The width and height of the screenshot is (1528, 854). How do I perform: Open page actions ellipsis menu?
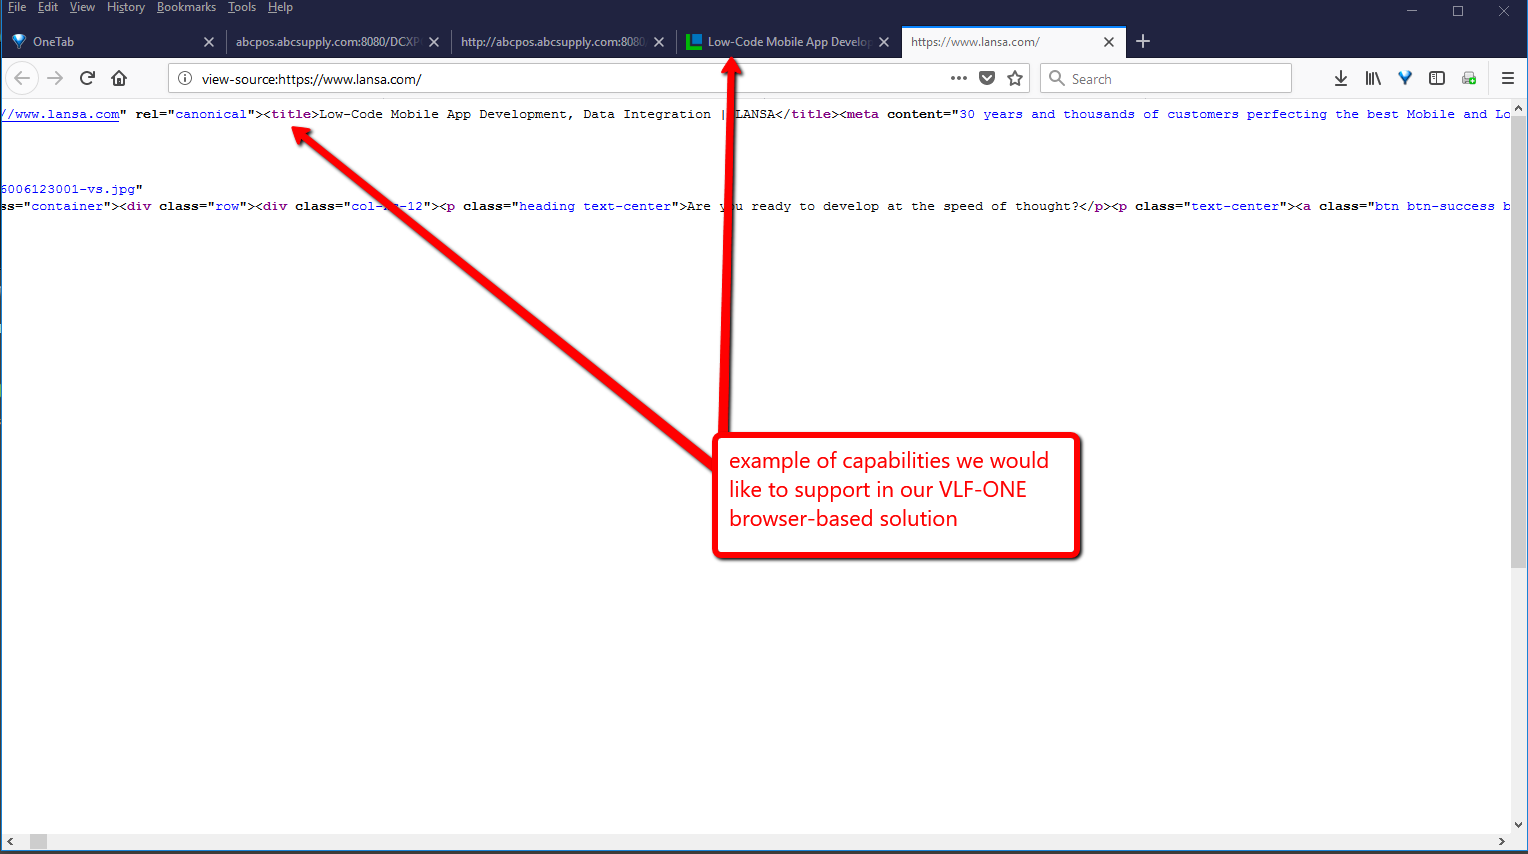(x=958, y=78)
